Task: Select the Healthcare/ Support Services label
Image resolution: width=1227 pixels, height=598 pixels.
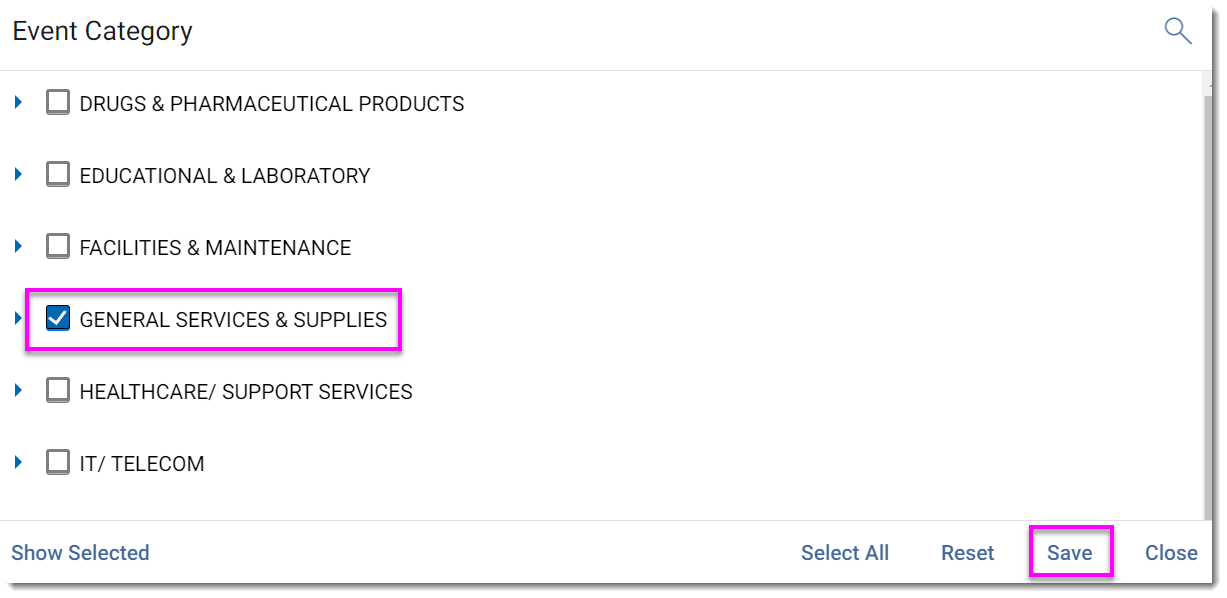Action: click(246, 392)
